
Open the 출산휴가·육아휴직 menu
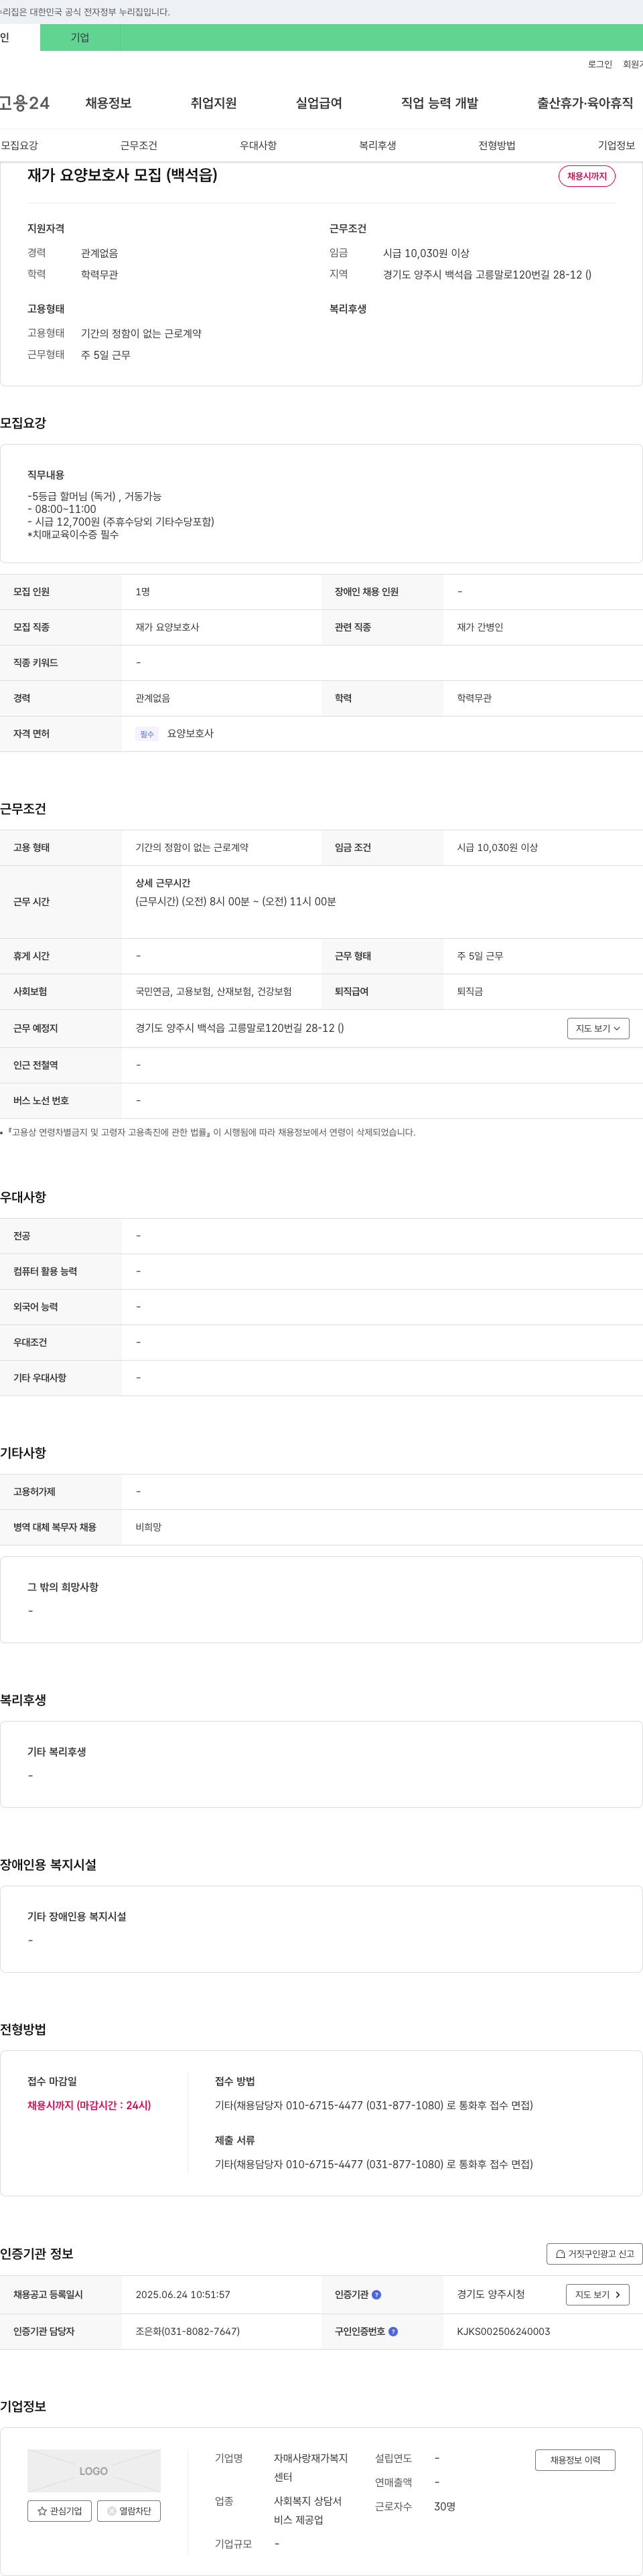pos(585,103)
